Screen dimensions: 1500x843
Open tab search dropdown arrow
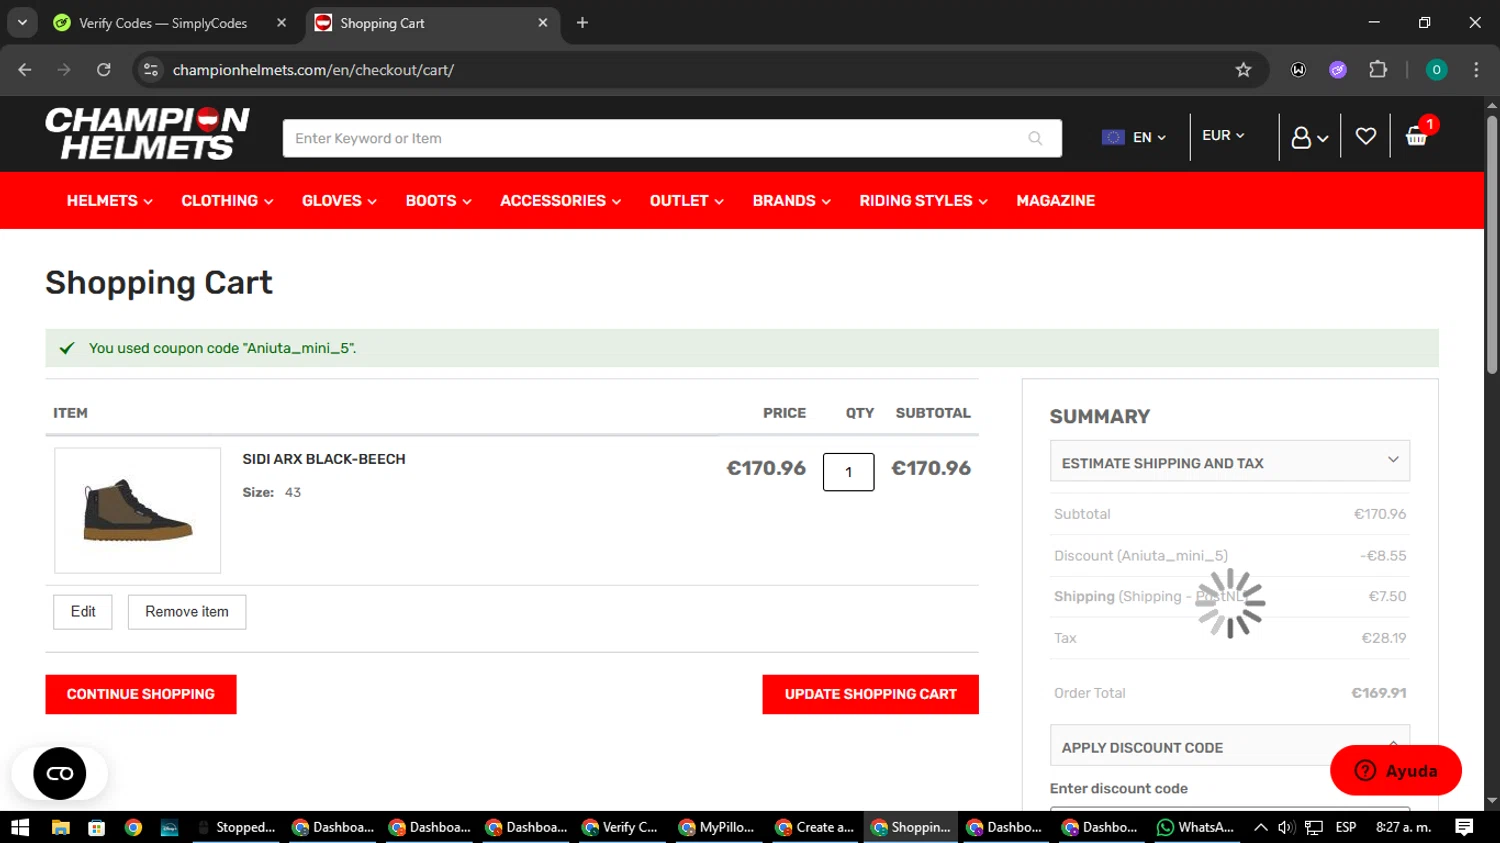coord(22,23)
